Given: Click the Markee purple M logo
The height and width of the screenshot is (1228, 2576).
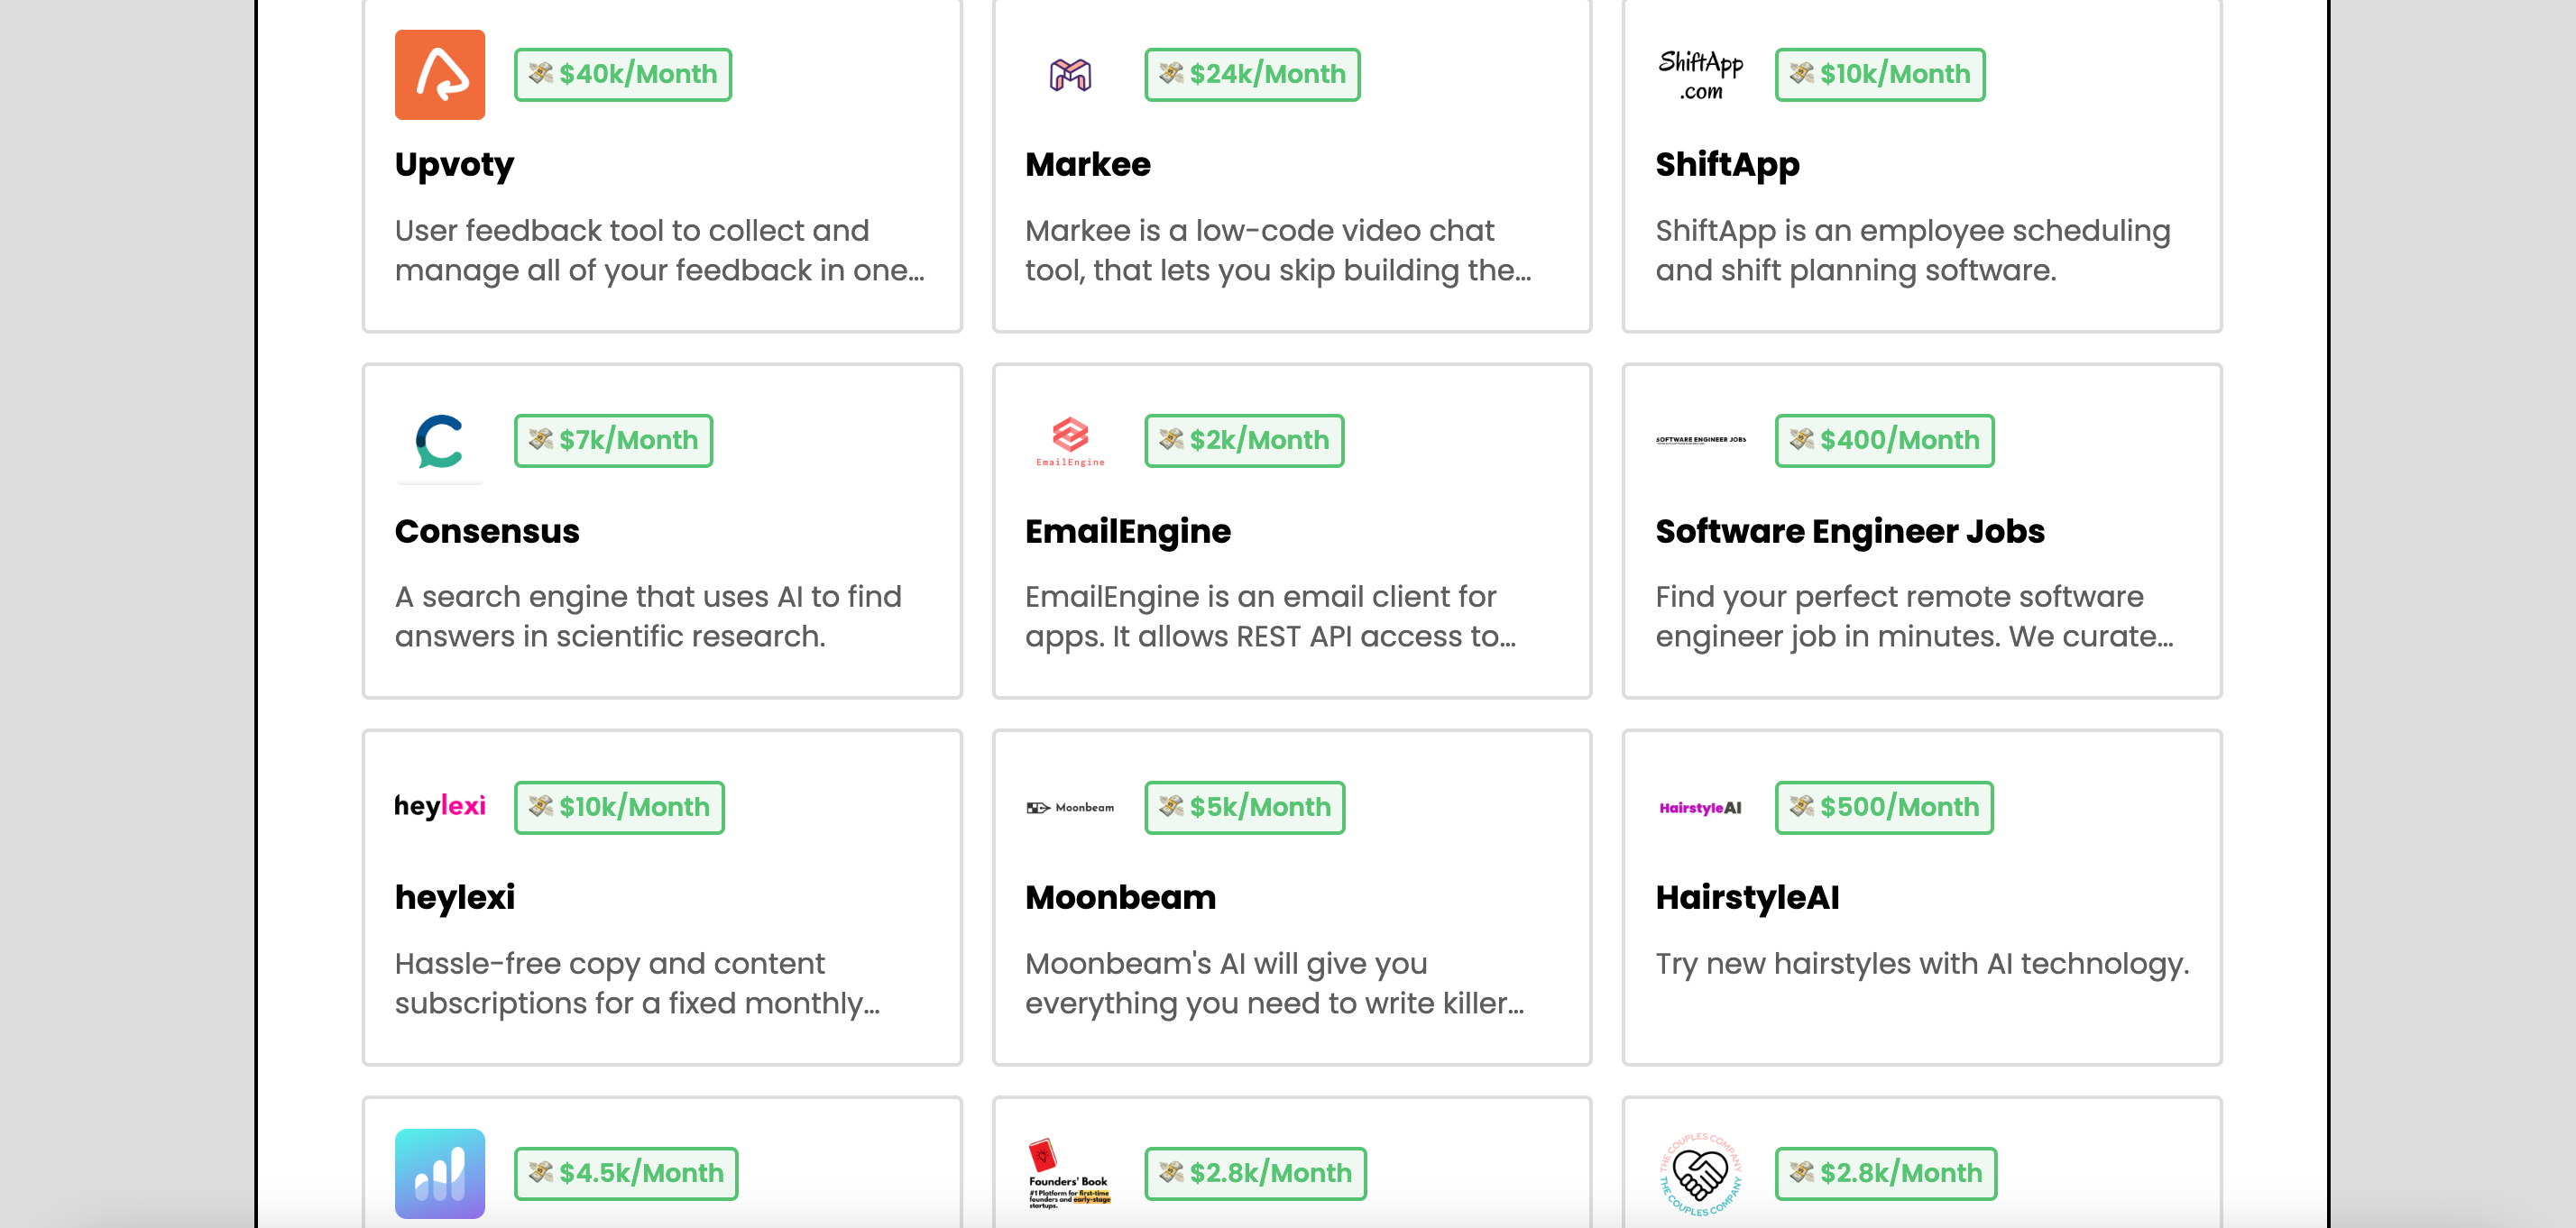Looking at the screenshot, I should (1069, 75).
